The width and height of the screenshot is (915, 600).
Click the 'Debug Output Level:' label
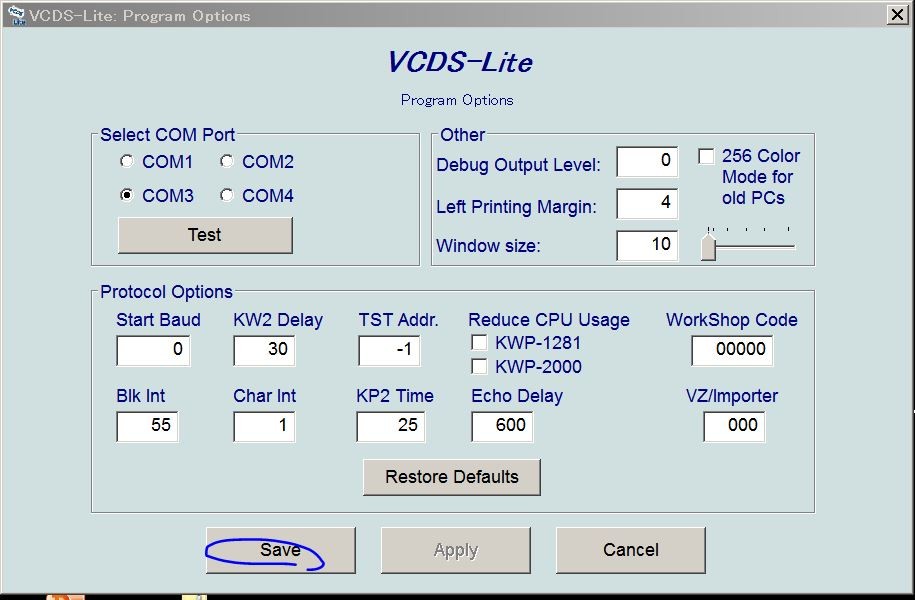(x=518, y=165)
